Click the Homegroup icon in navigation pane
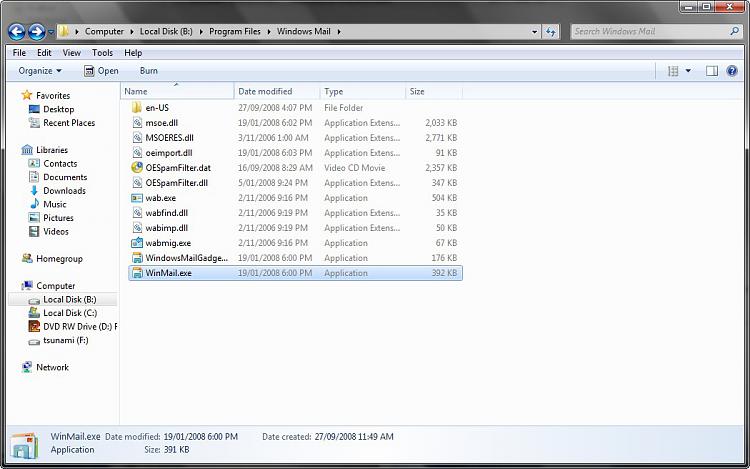This screenshot has height=469, width=750. coord(27,259)
